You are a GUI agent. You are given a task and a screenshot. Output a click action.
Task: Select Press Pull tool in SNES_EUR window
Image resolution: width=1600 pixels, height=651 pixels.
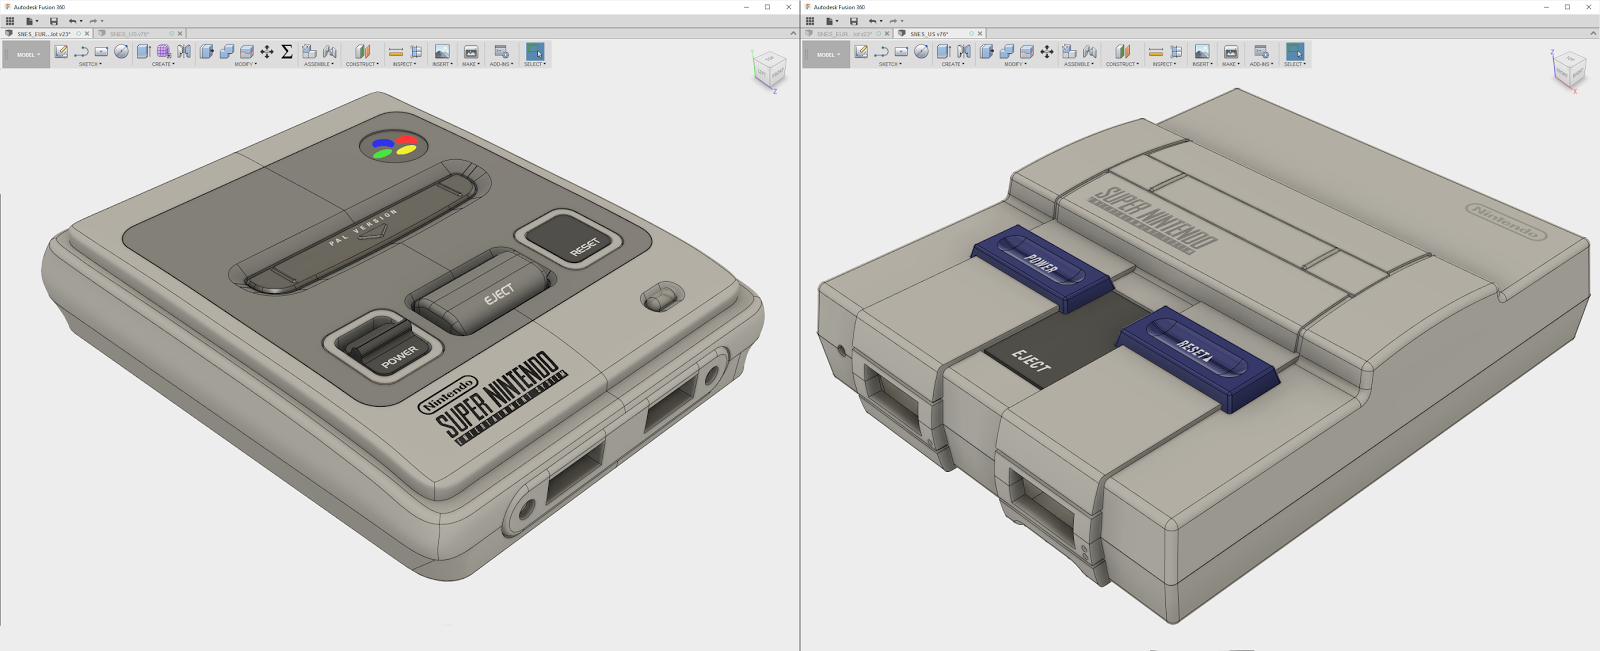pyautogui.click(x=207, y=52)
